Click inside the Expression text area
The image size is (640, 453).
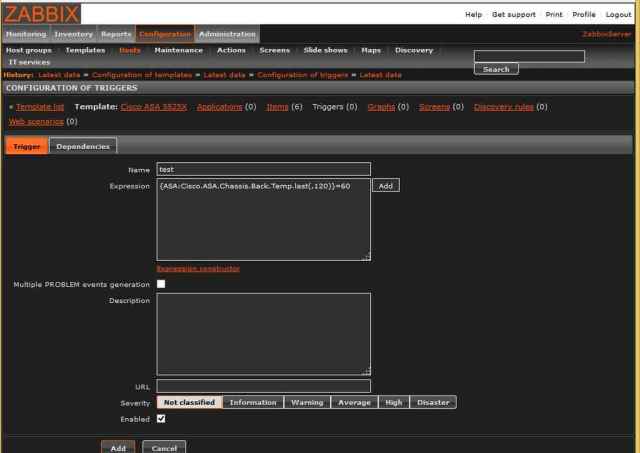[x=264, y=220]
